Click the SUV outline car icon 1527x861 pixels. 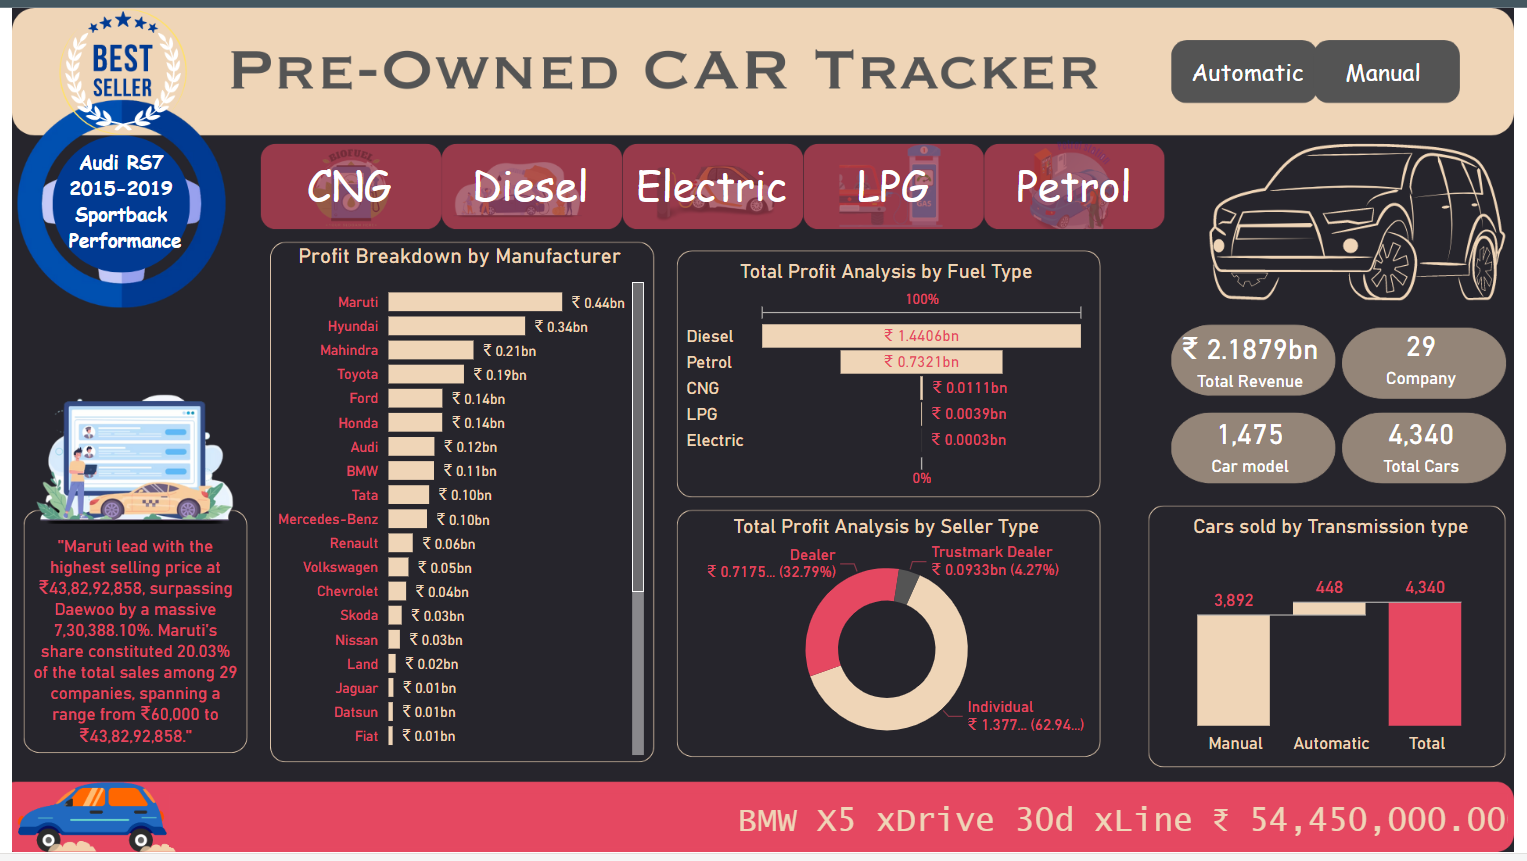1356,224
